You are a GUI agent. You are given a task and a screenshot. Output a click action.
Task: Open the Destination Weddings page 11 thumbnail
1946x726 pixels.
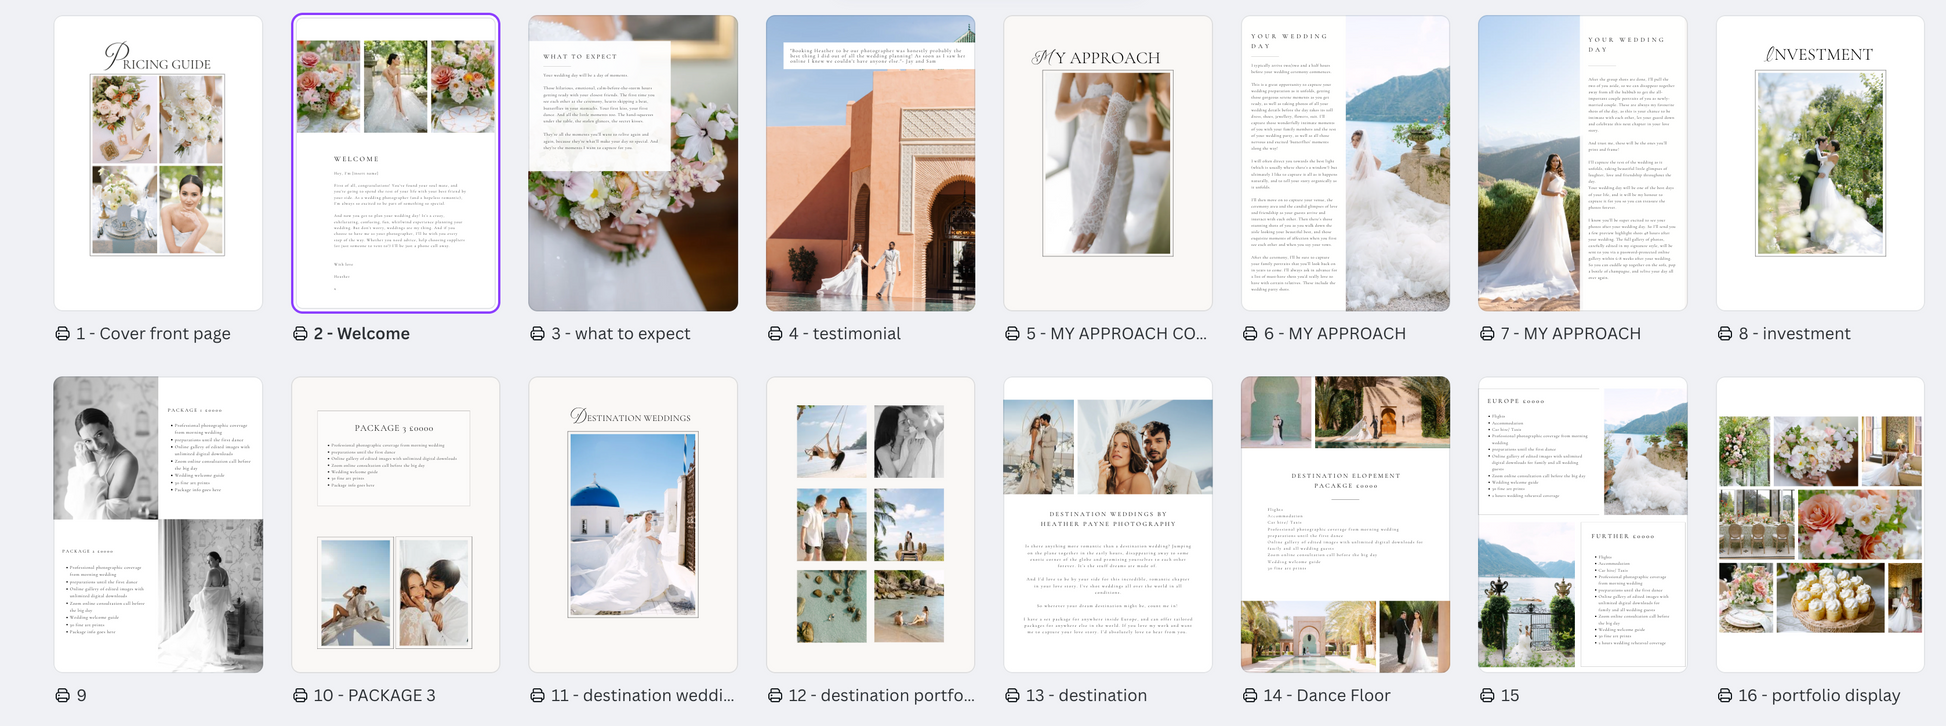click(633, 525)
